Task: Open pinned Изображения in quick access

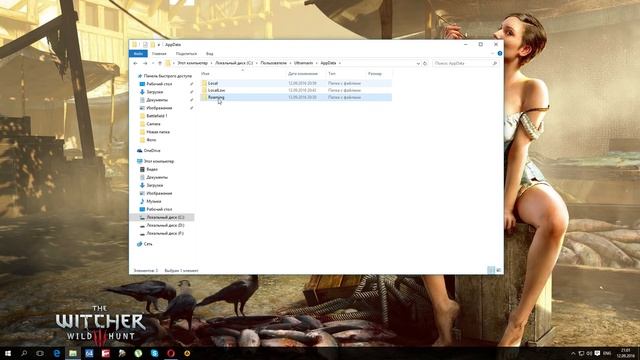Action: coord(159,108)
